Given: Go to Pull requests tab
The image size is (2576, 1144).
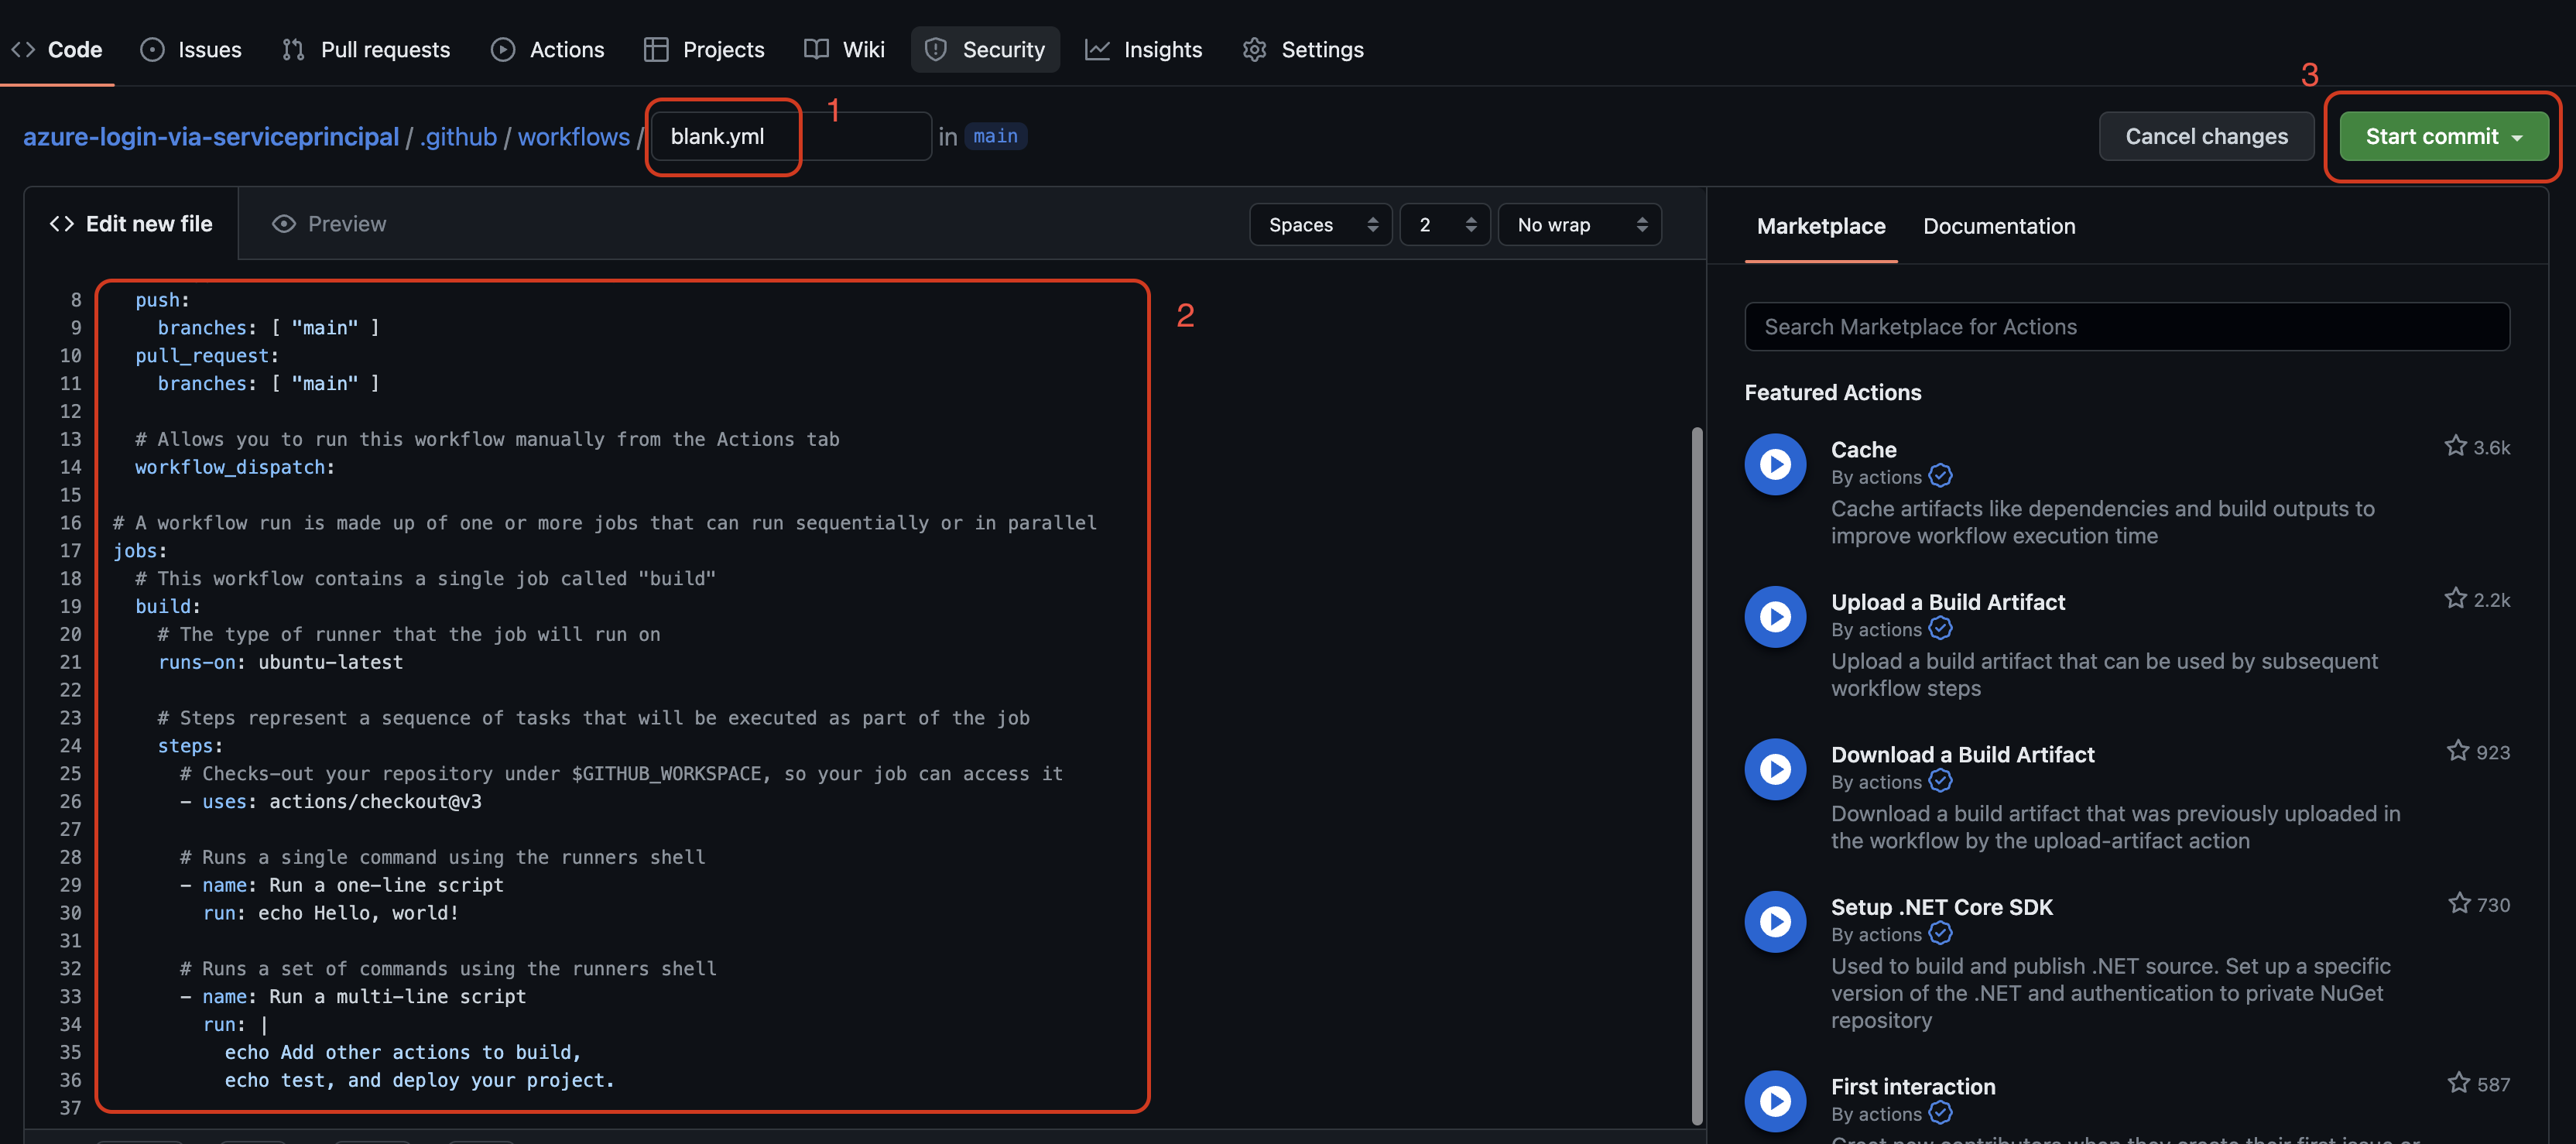Looking at the screenshot, I should pyautogui.click(x=366, y=49).
